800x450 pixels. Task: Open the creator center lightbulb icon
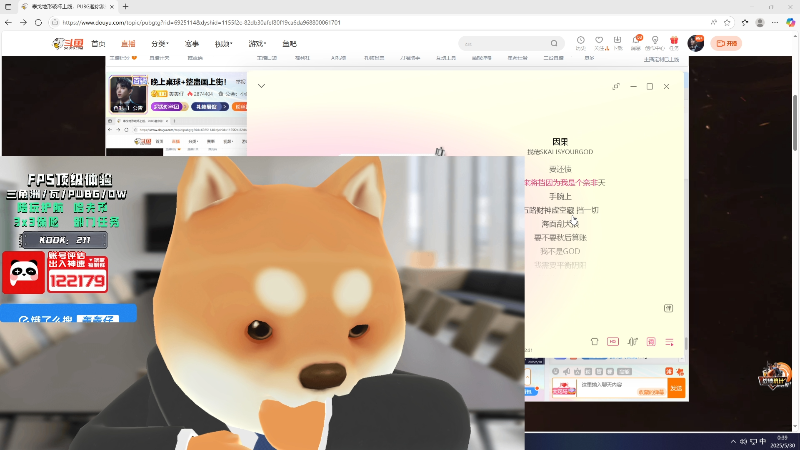pos(655,40)
